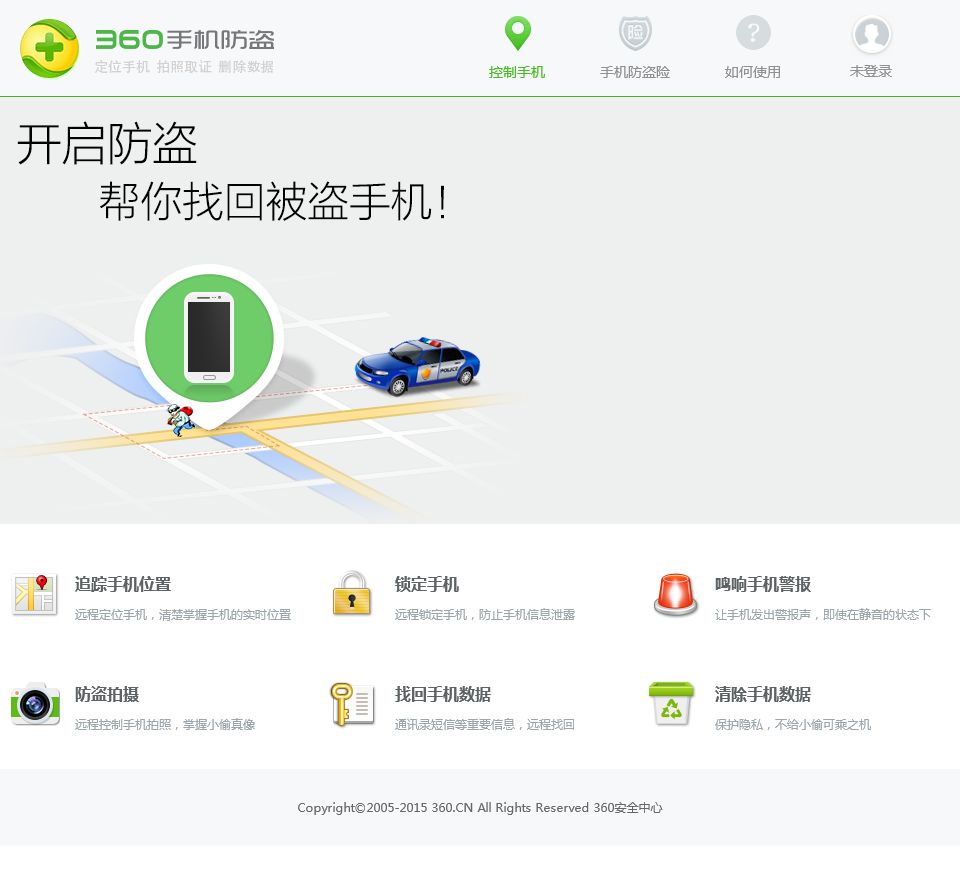960x873 pixels.
Task: Select 清除手机数据 feature heading
Action: (x=763, y=694)
